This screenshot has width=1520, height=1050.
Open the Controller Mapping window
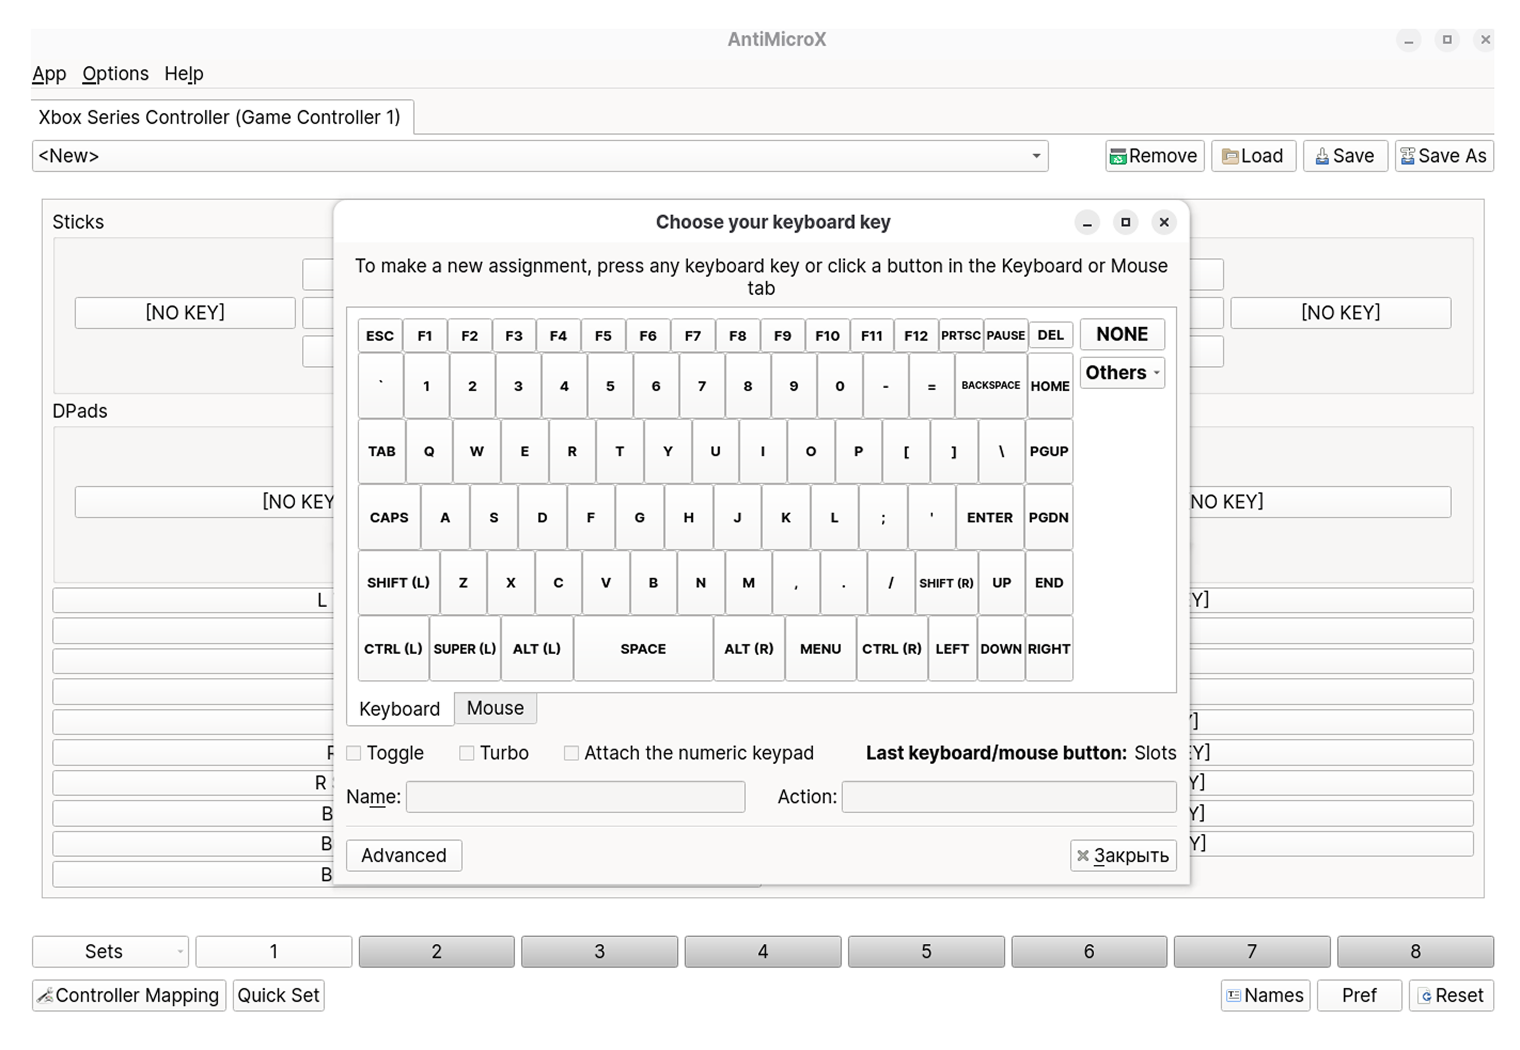point(129,995)
